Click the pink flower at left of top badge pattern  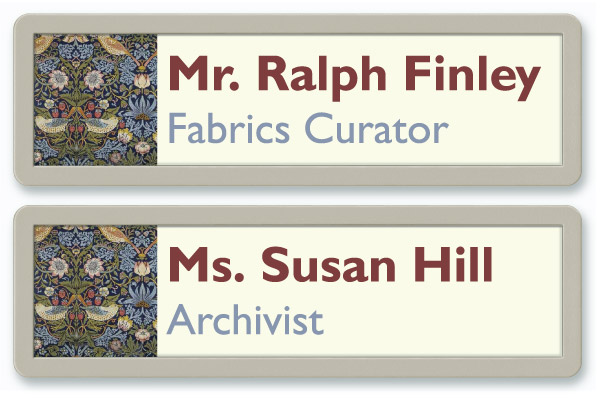pos(58,80)
